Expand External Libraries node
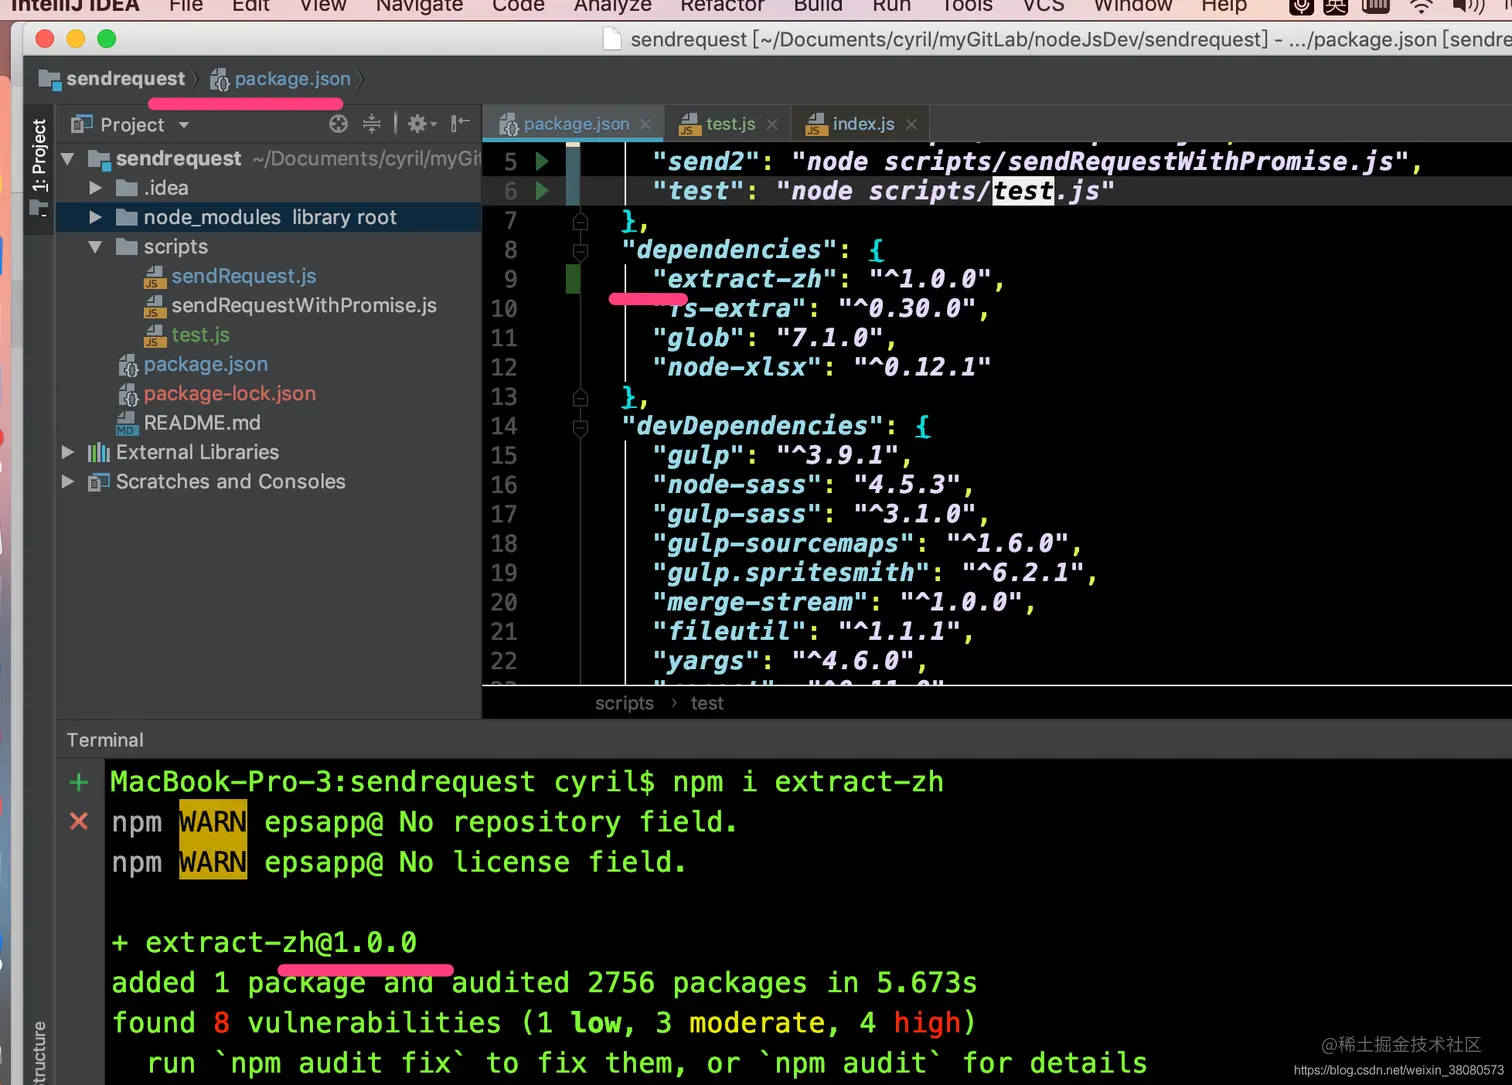Viewport: 1512px width, 1085px height. point(68,452)
